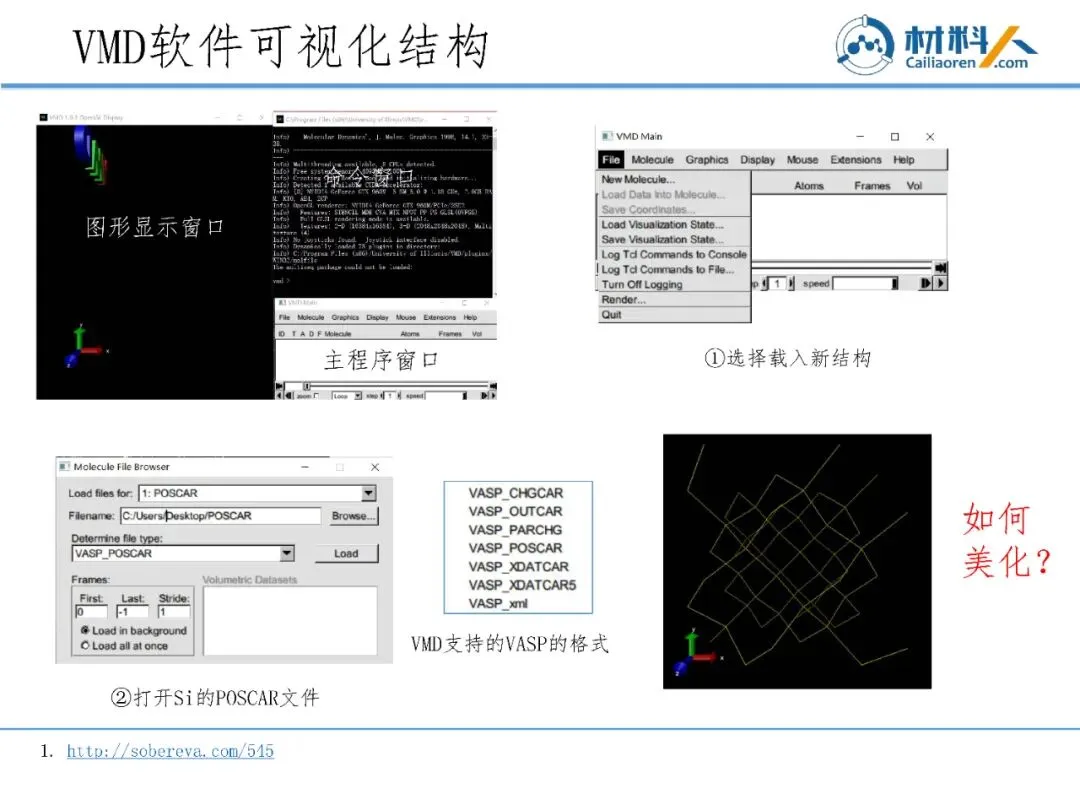Click jump-to-start icon in small VMD Main
Screen dimensions: 1080x810
coord(279,386)
